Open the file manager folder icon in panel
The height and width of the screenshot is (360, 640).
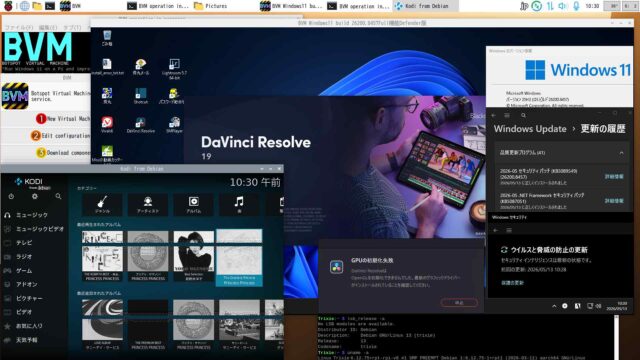pos(37,6)
